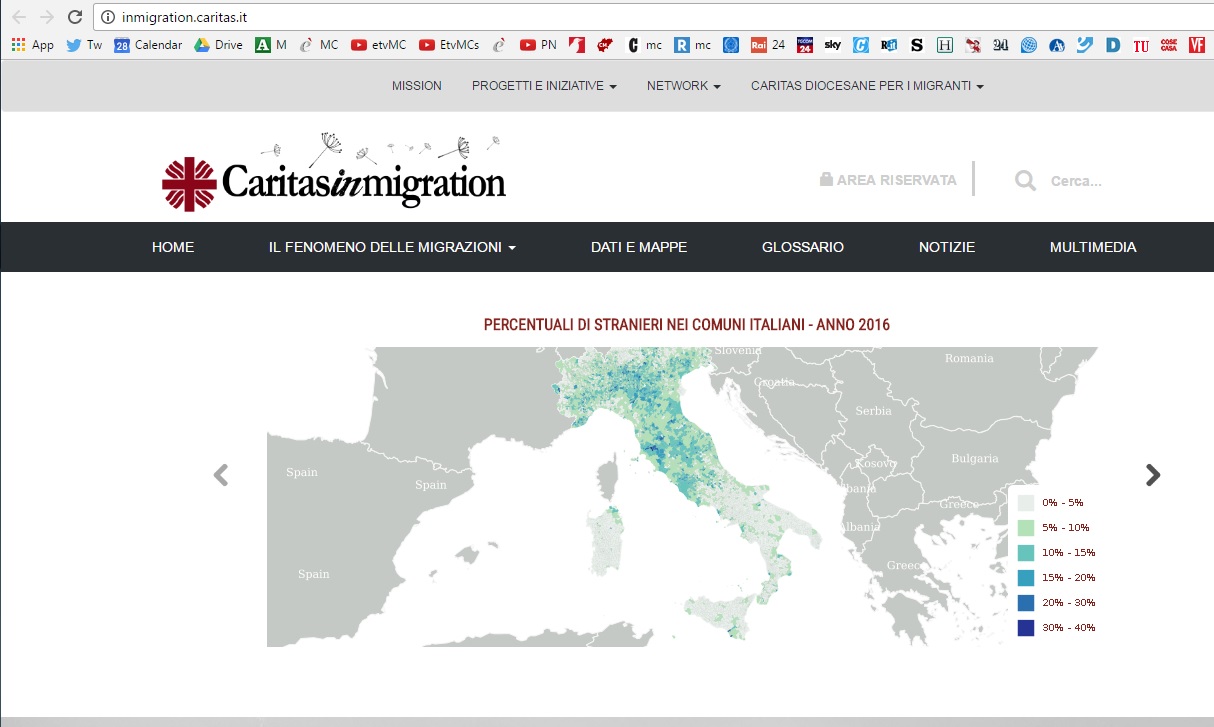Open the Google Drive bookmark
This screenshot has height=727, width=1214.
218,45
